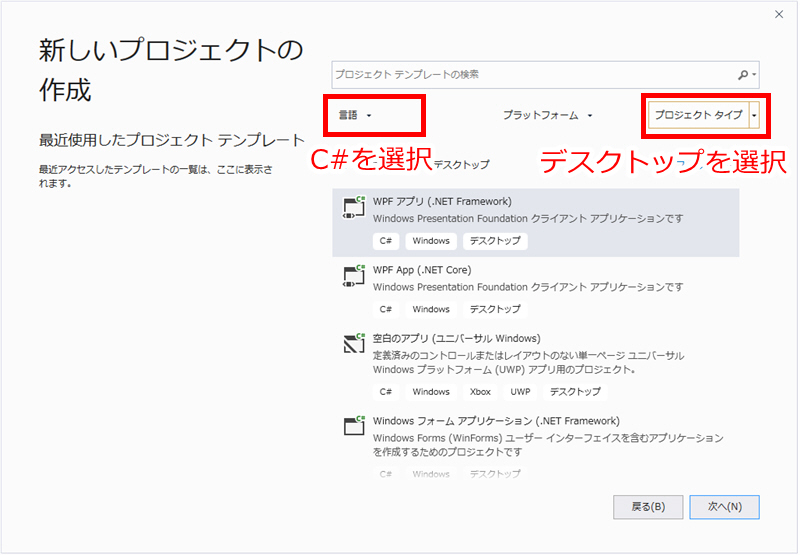The height and width of the screenshot is (555, 800).
Task: Click the 定義済みのコントロール description of 空白のアプリ
Action: click(529, 362)
